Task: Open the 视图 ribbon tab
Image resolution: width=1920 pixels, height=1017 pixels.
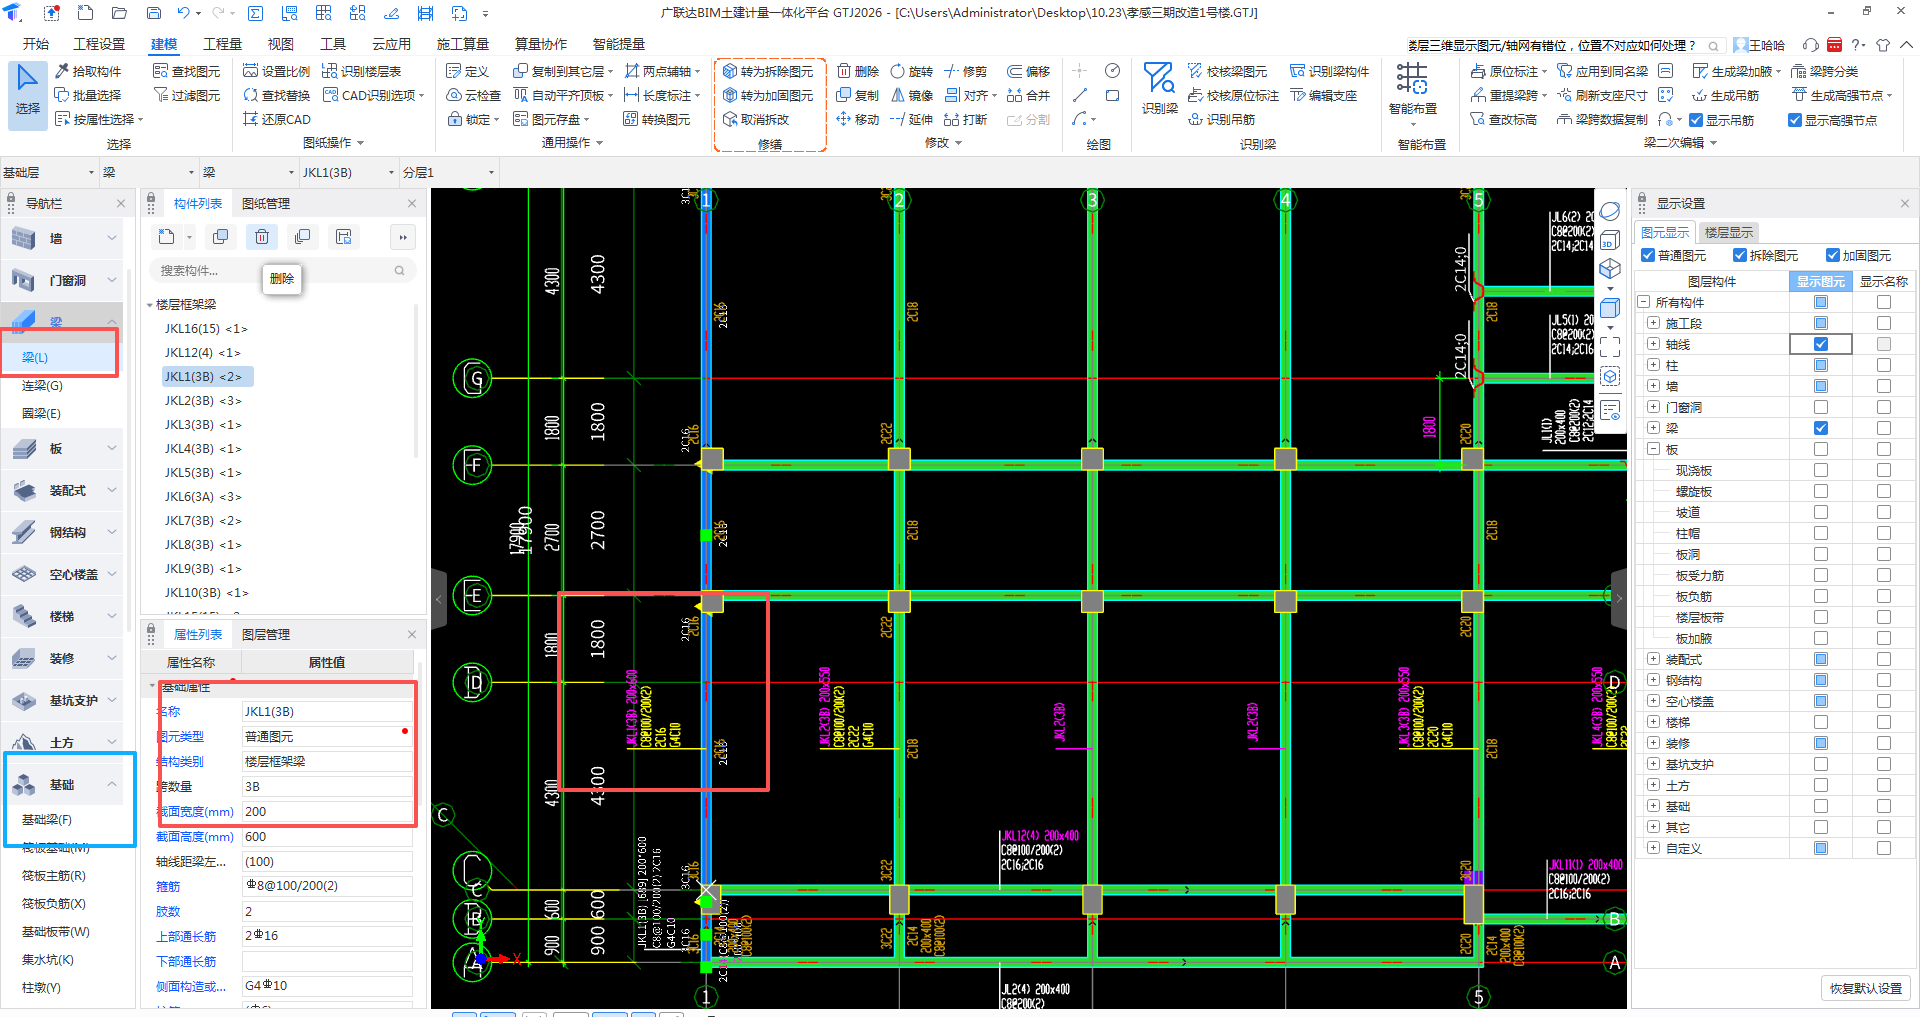Action: 281,44
